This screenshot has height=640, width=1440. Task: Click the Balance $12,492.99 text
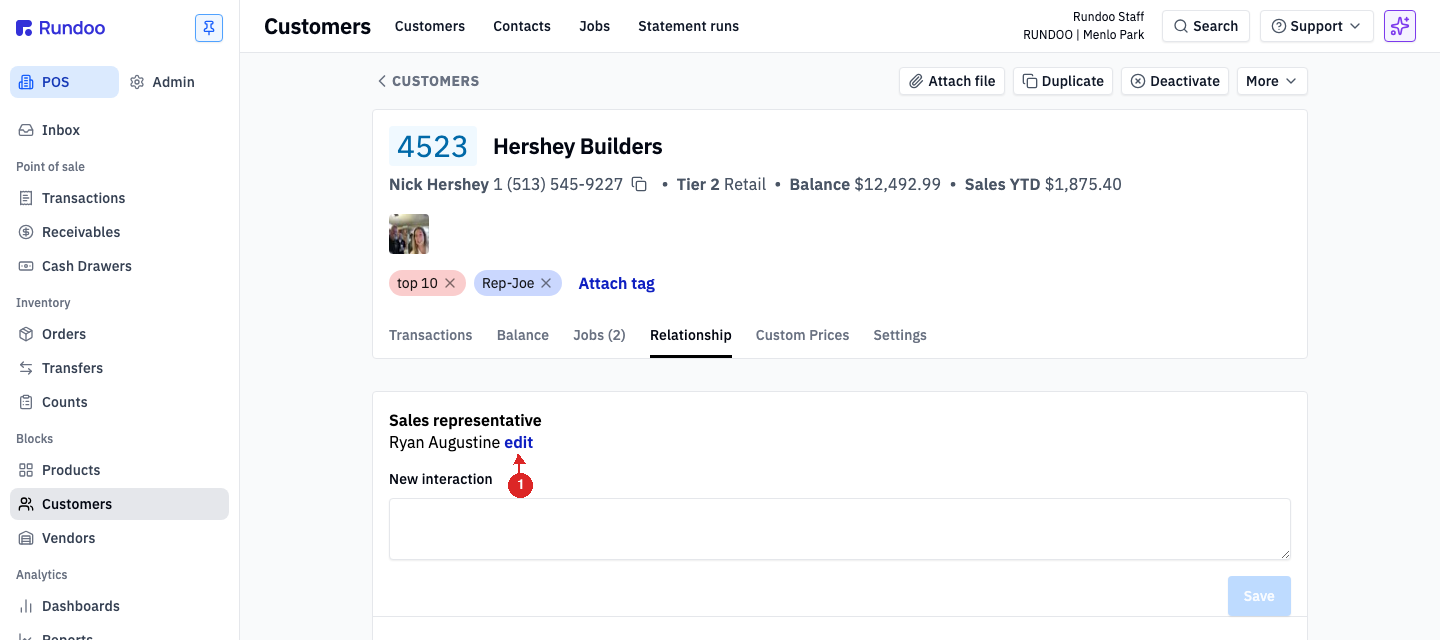point(865,184)
